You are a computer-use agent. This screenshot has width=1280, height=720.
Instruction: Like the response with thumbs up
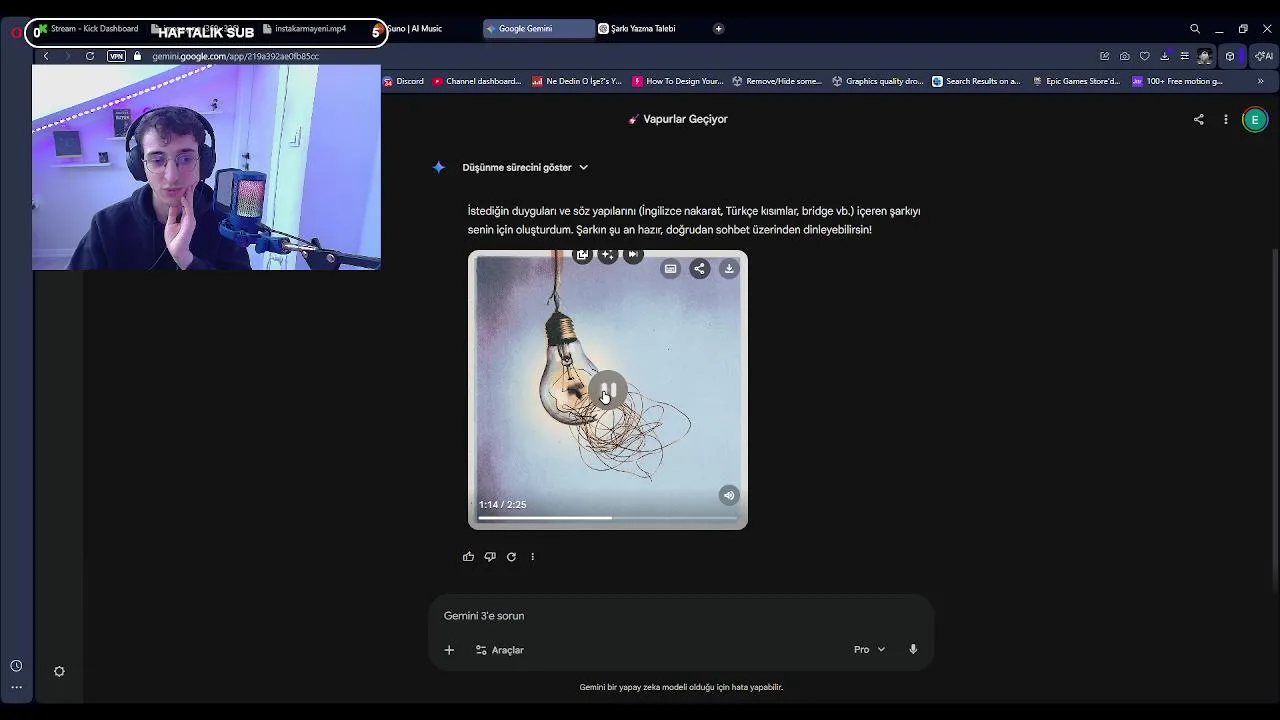468,556
